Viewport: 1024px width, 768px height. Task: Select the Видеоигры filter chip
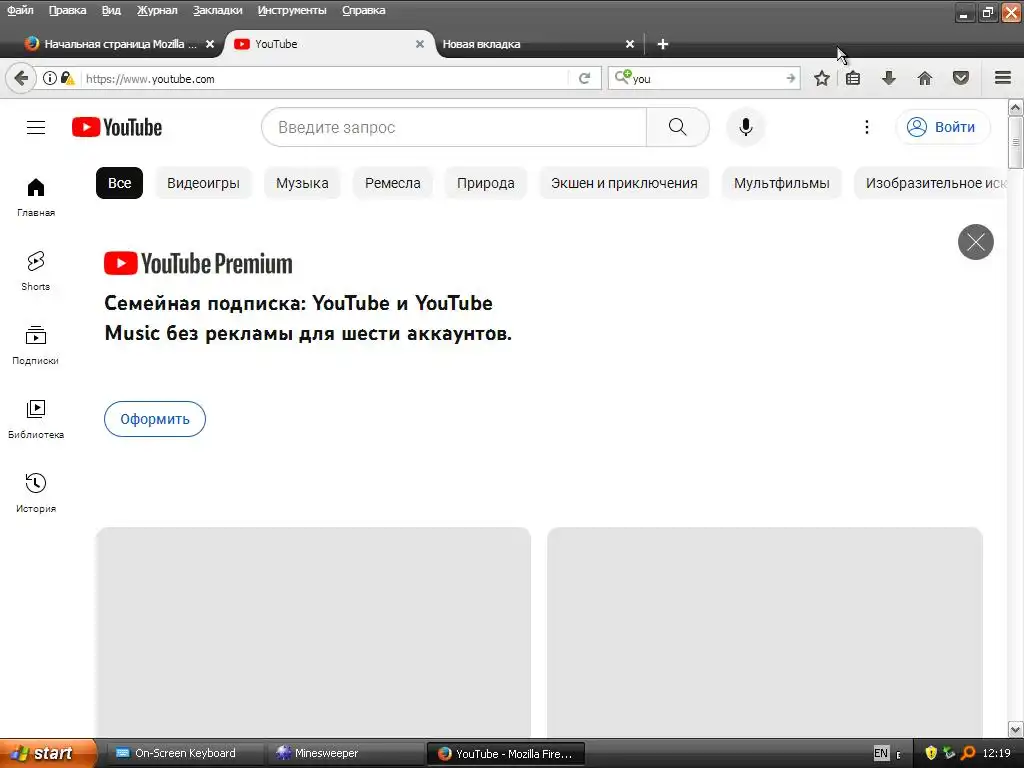[x=203, y=183]
